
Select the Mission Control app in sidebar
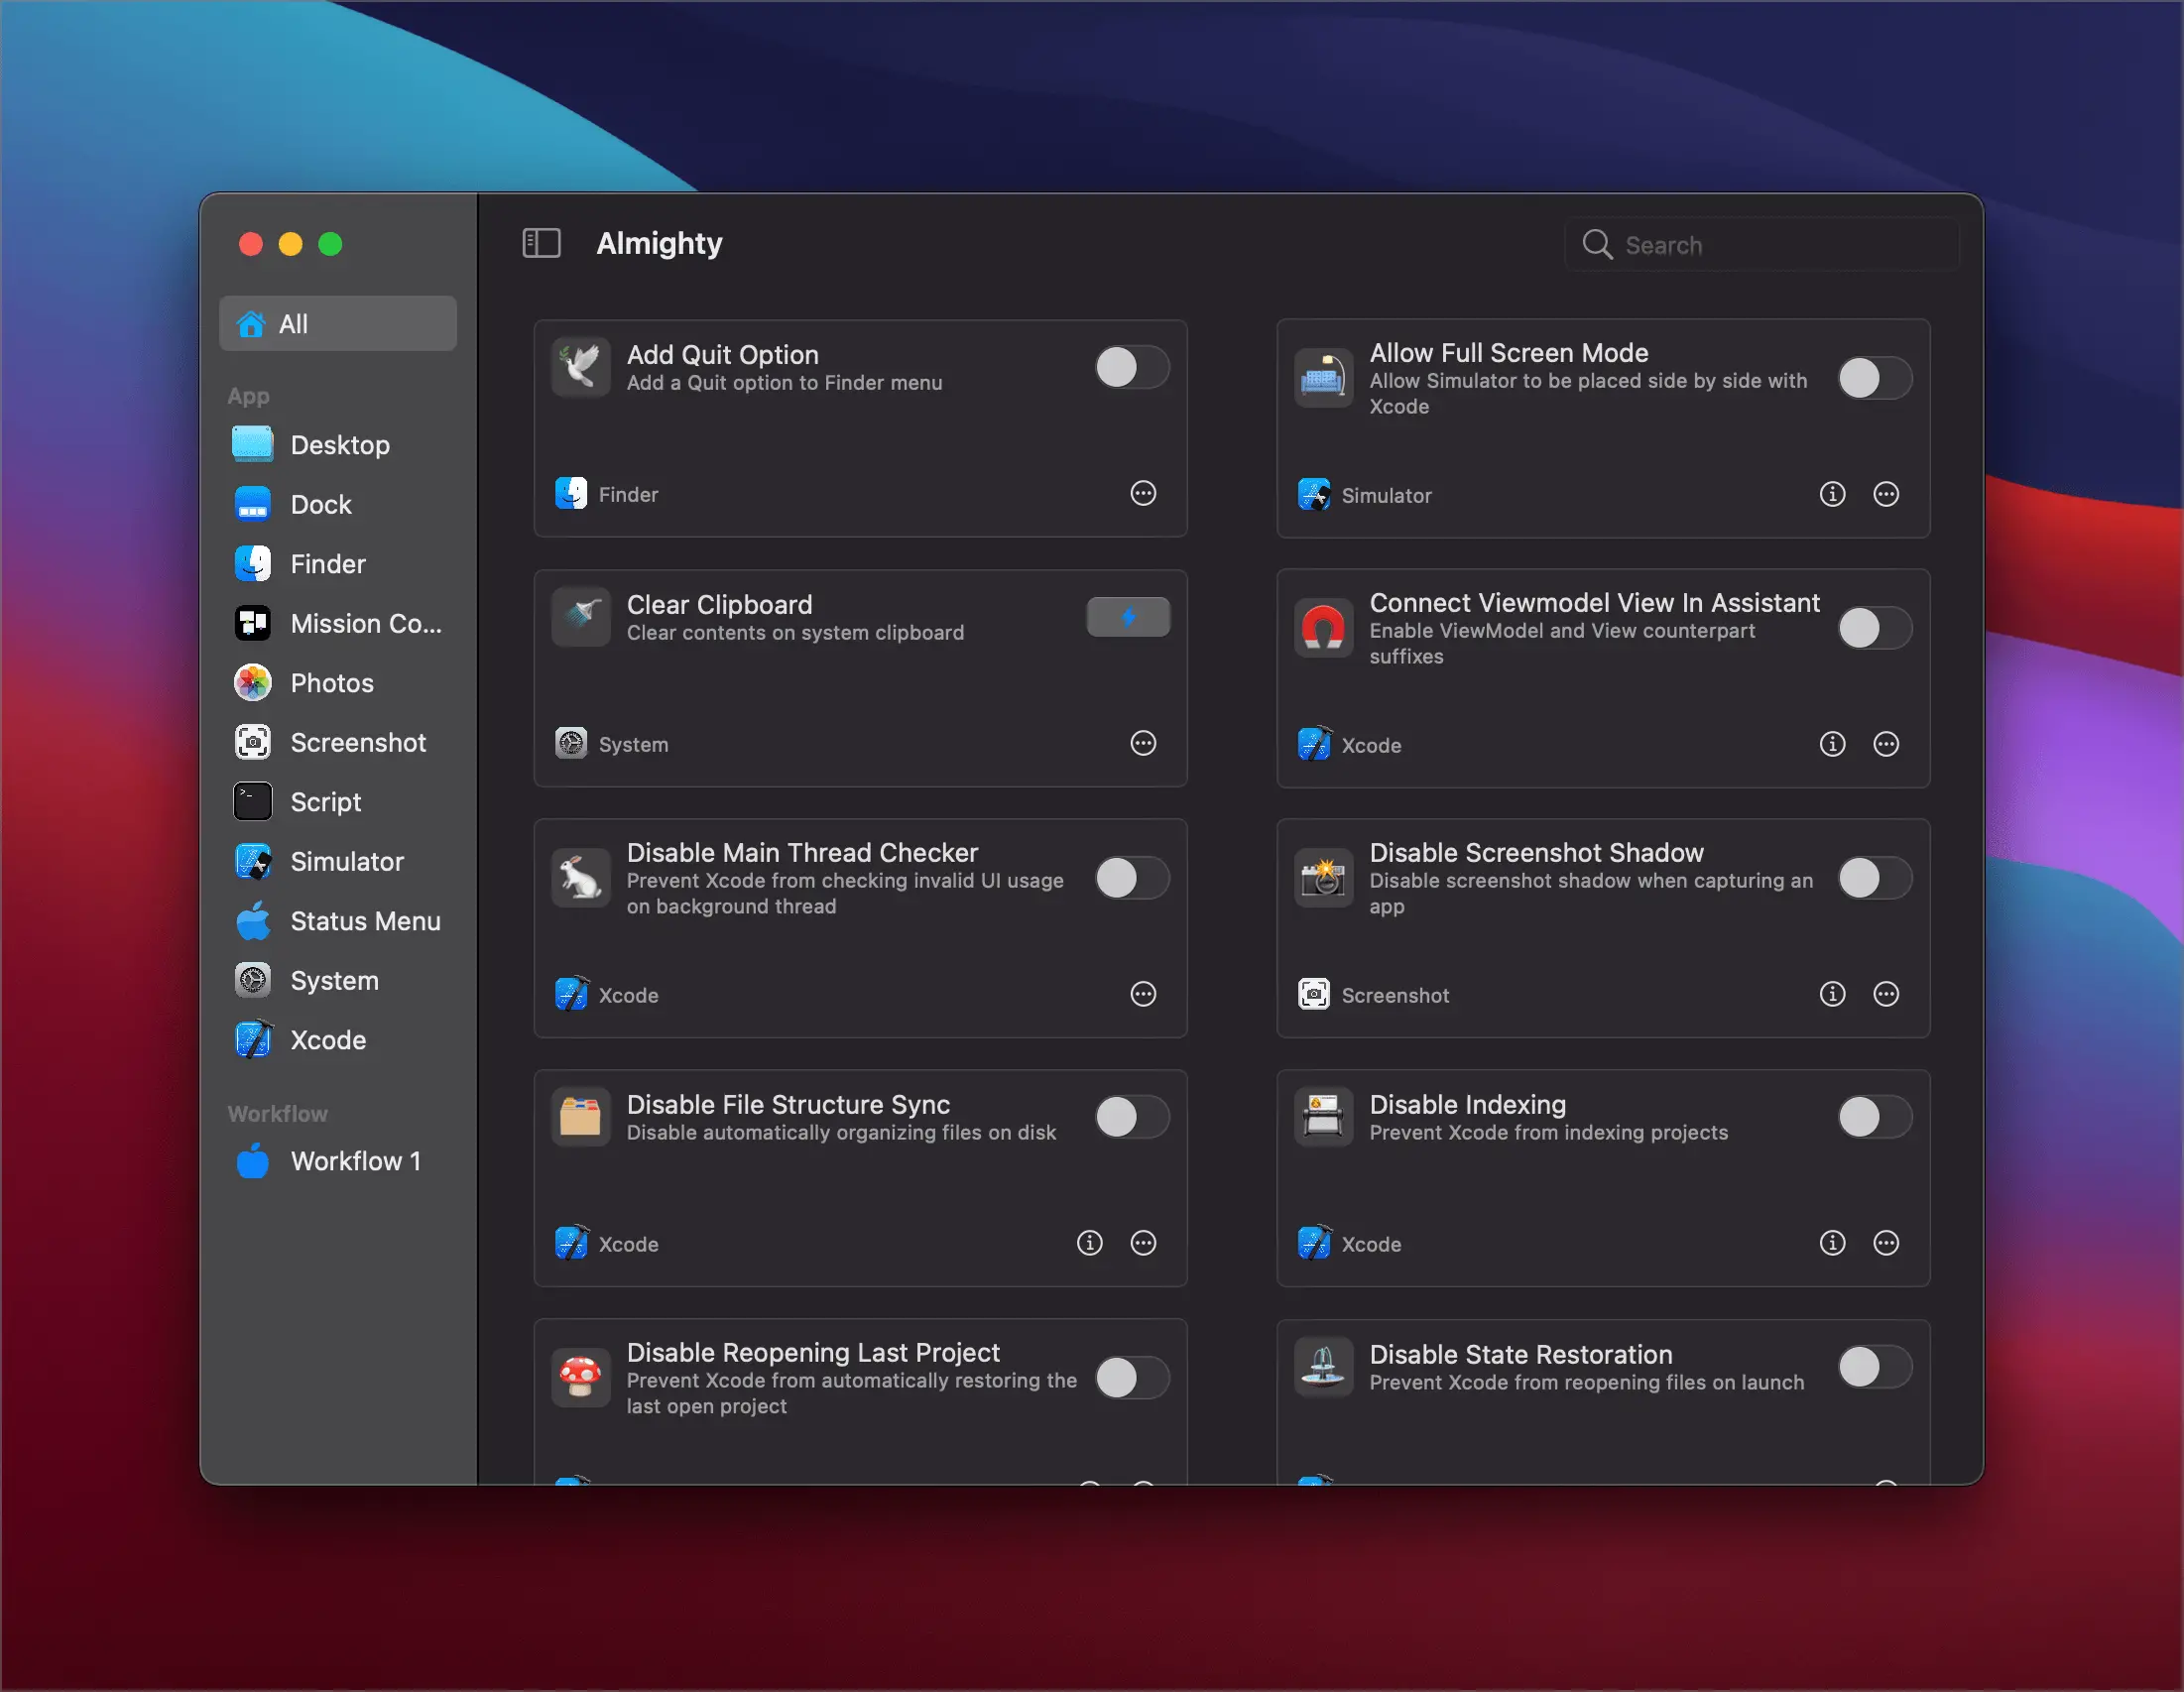pyautogui.click(x=337, y=624)
